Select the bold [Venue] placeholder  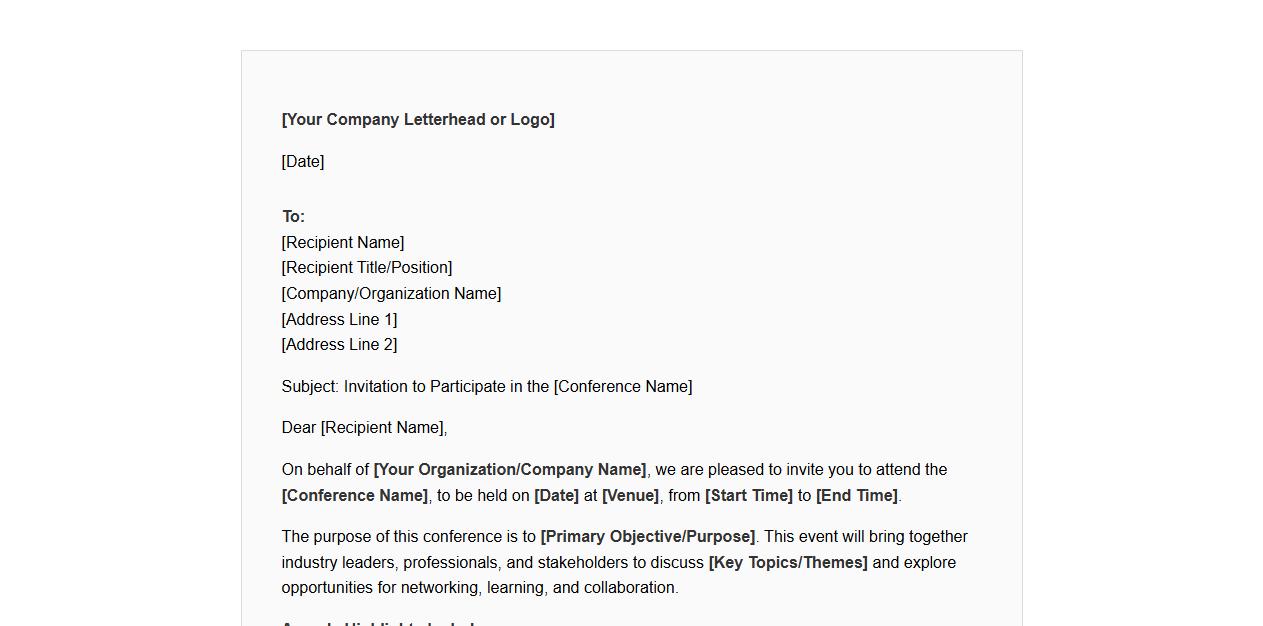pyautogui.click(x=630, y=496)
